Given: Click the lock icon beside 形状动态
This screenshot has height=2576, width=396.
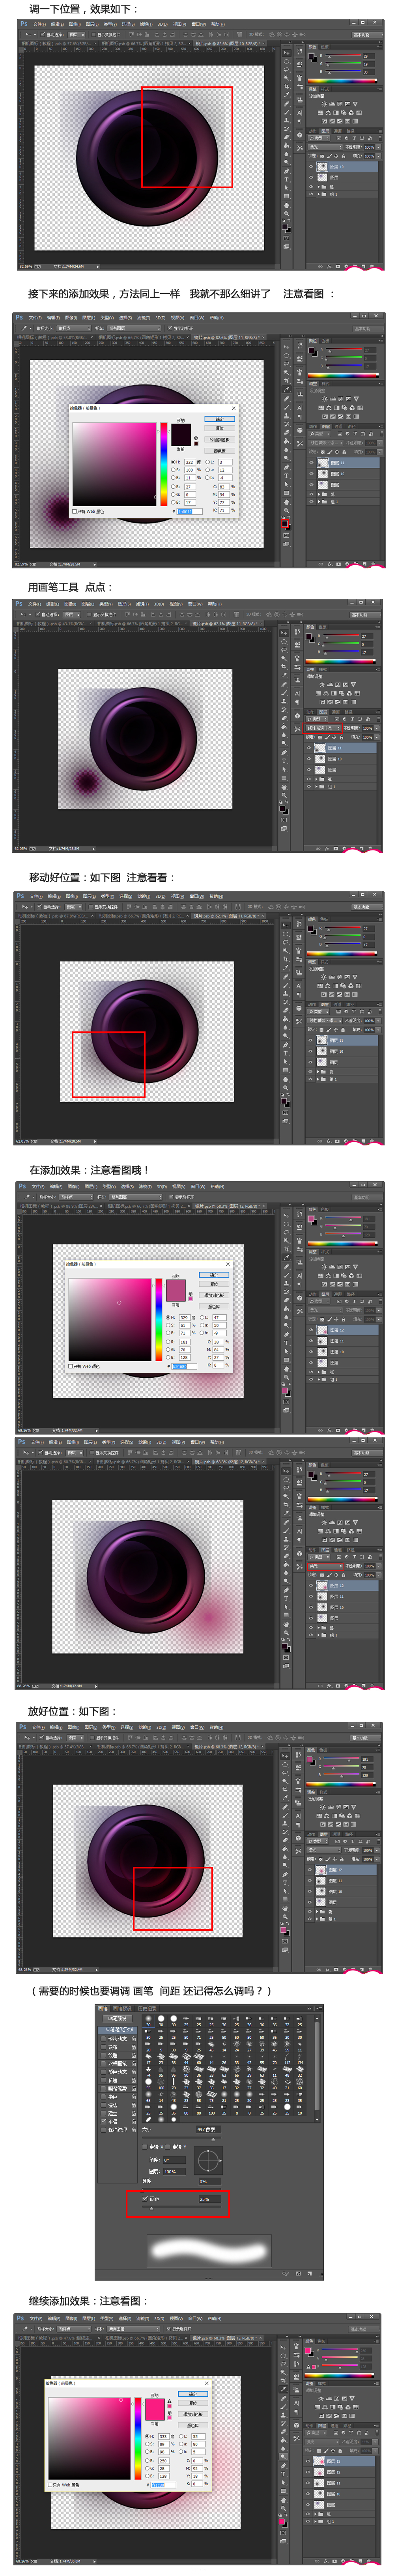Looking at the screenshot, I should click(134, 2039).
